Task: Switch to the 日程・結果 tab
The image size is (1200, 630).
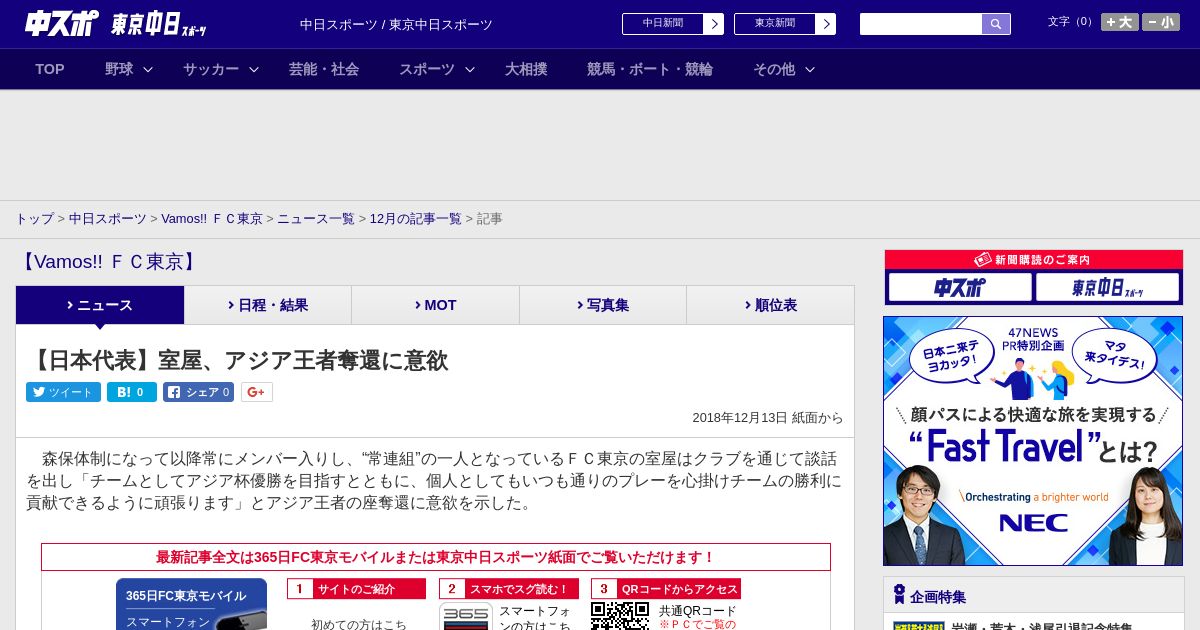Action: coord(268,305)
